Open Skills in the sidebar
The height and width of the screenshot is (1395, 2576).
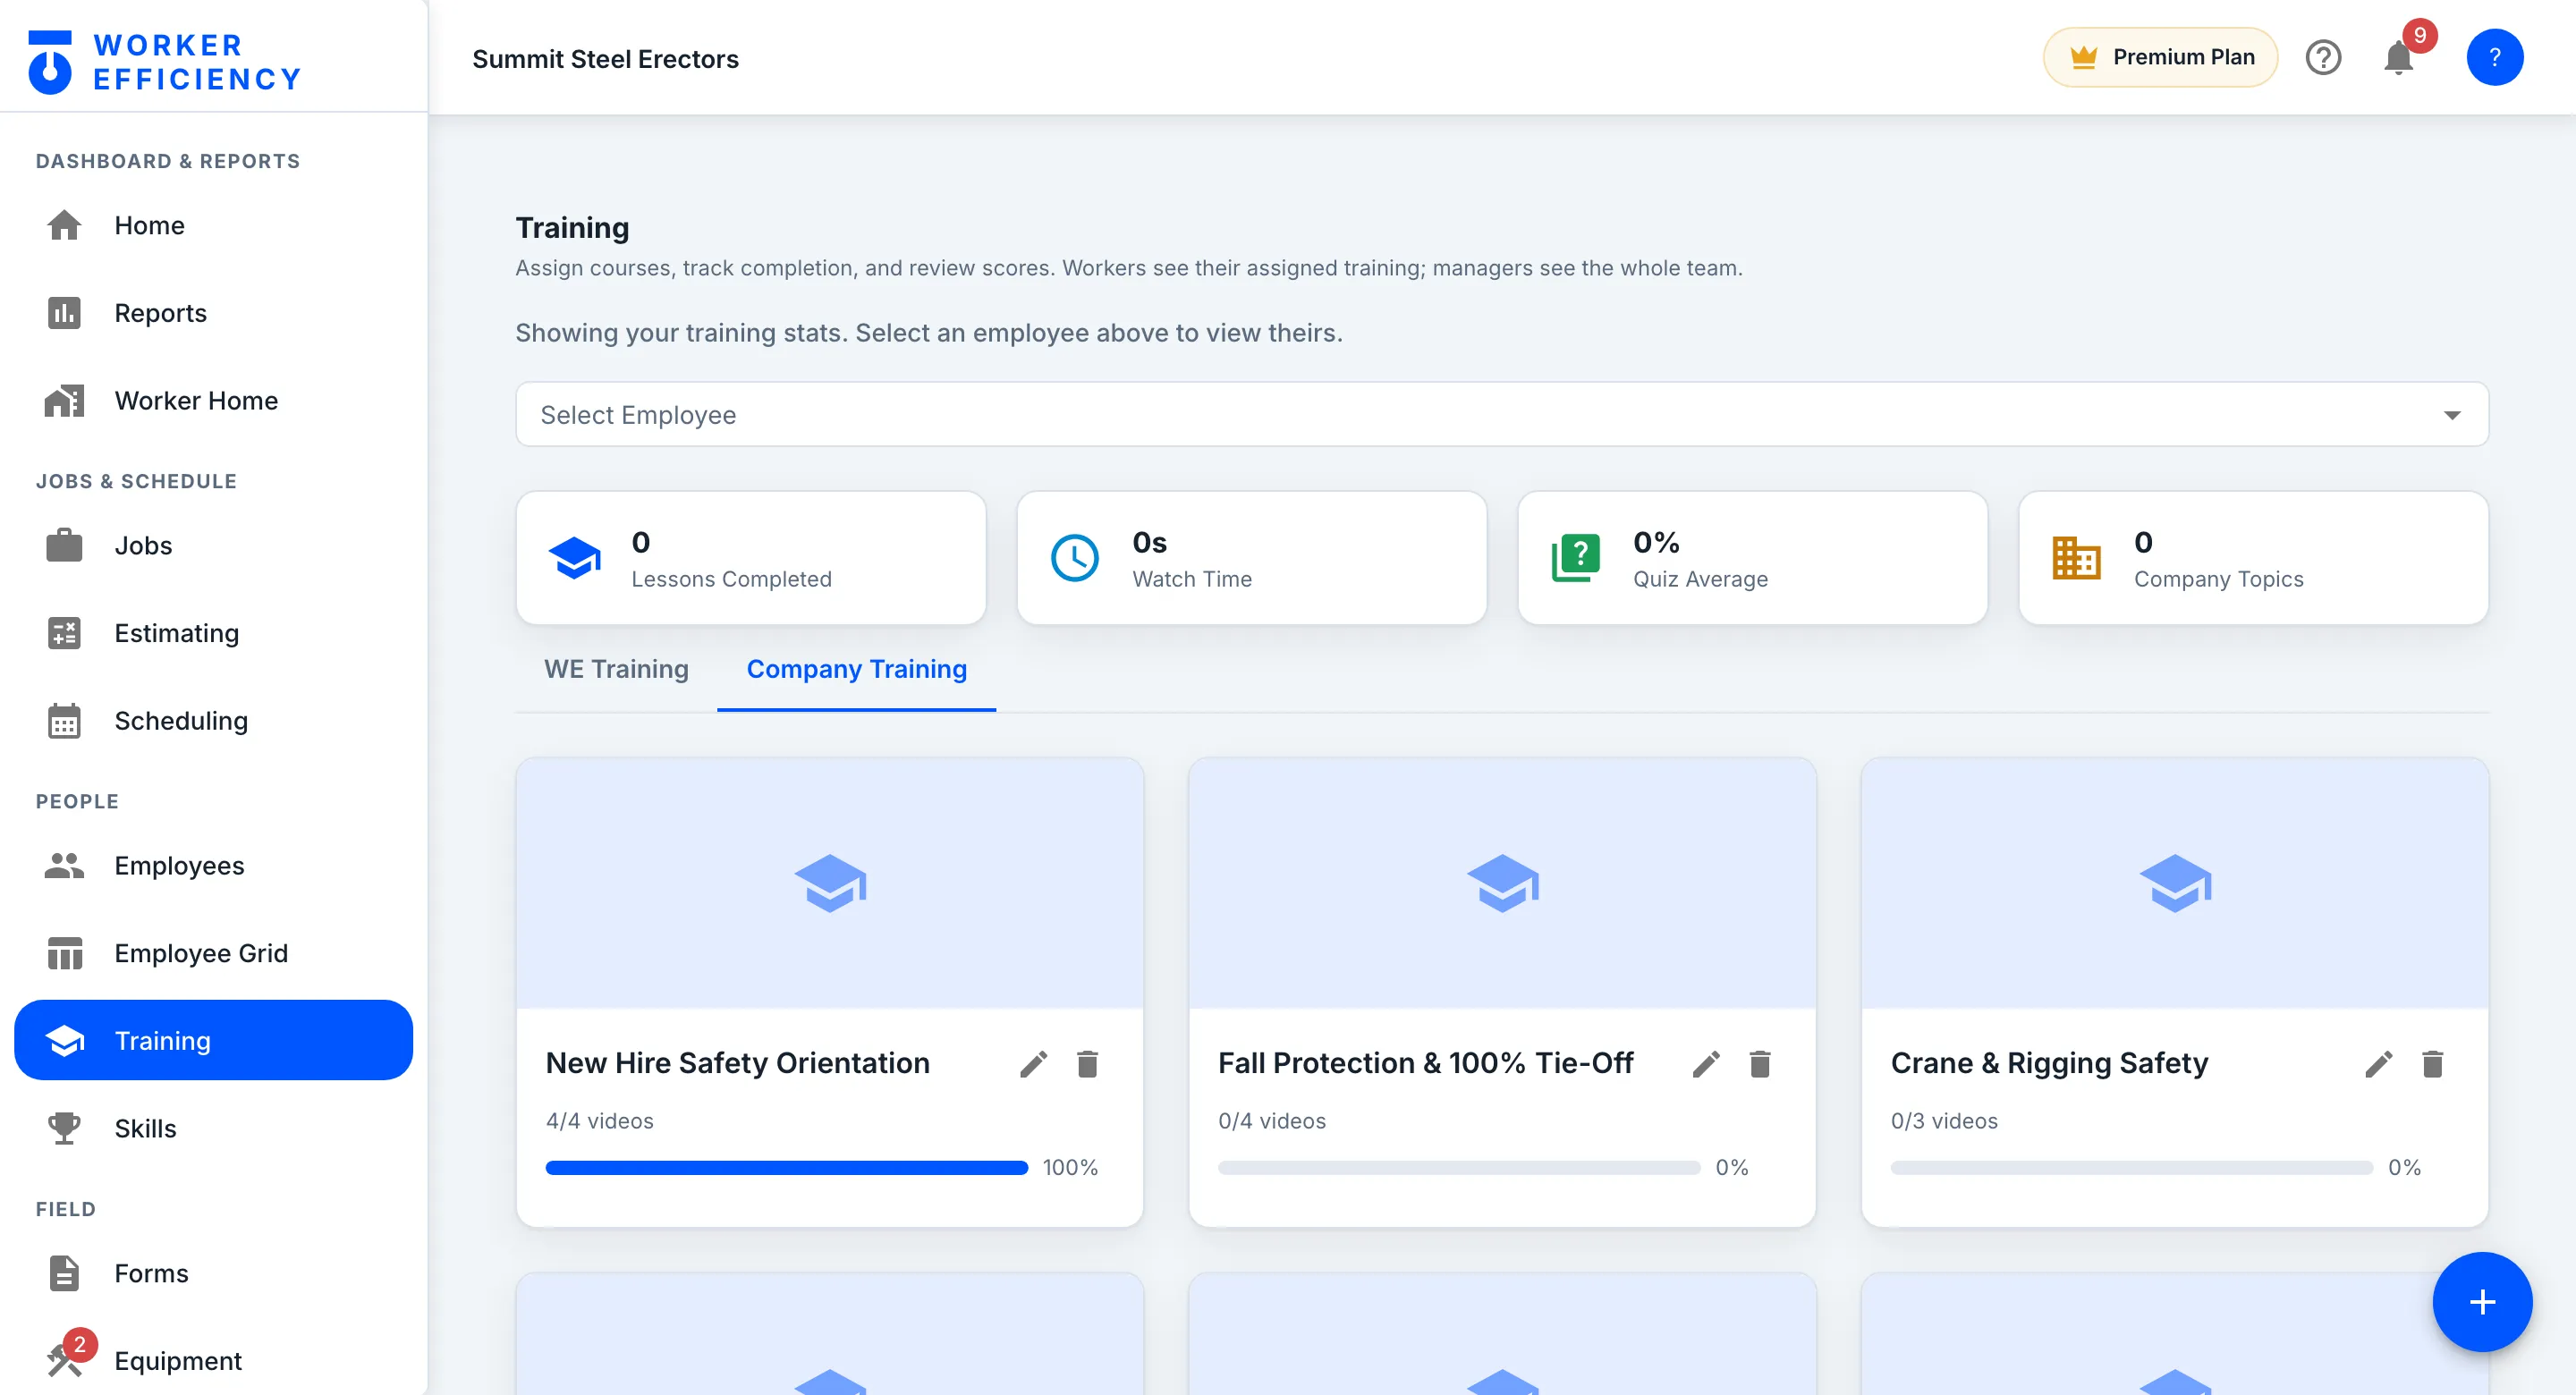point(214,1129)
